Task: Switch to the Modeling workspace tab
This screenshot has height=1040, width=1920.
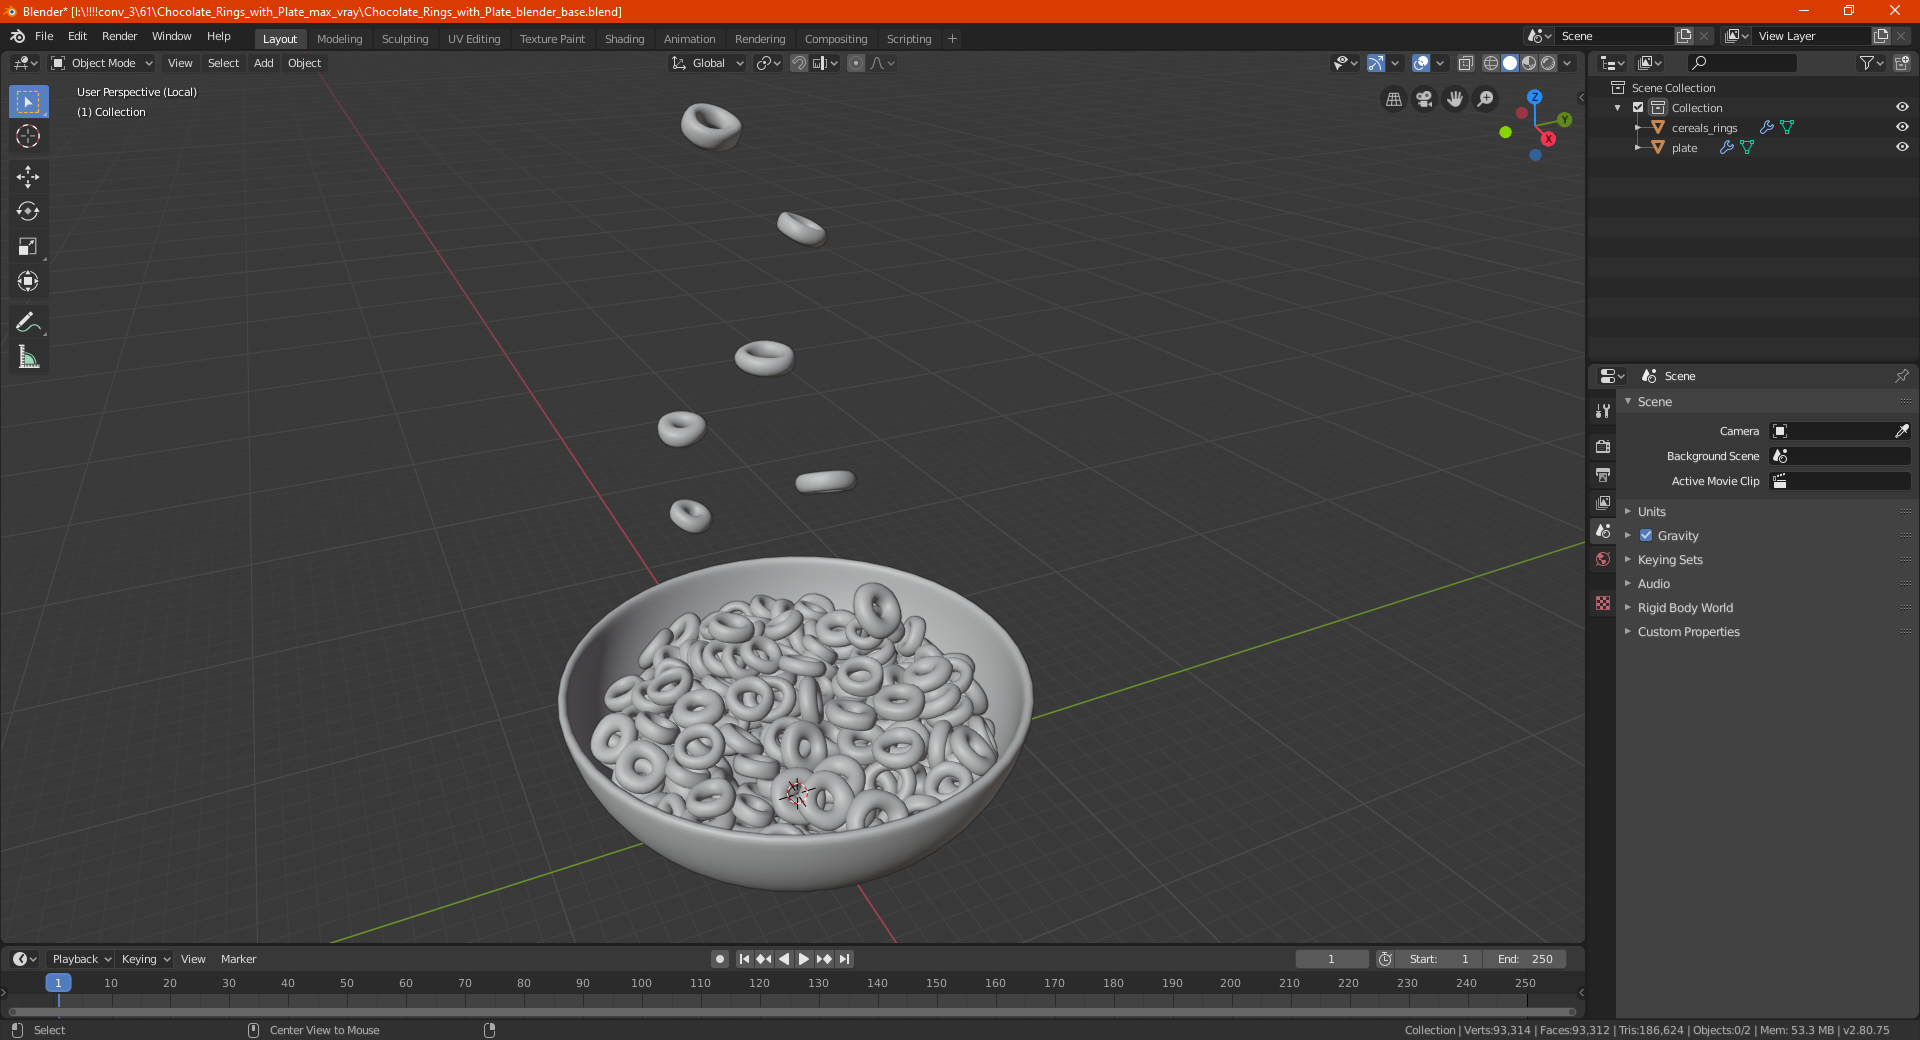Action: pyautogui.click(x=339, y=39)
